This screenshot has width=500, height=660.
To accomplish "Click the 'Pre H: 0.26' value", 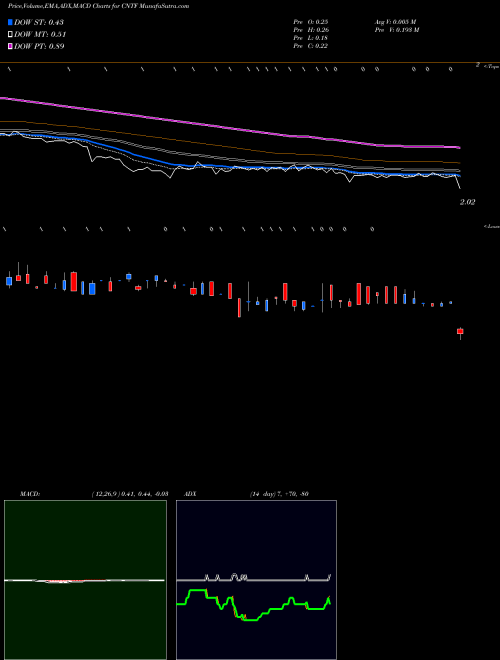I will [311, 30].
